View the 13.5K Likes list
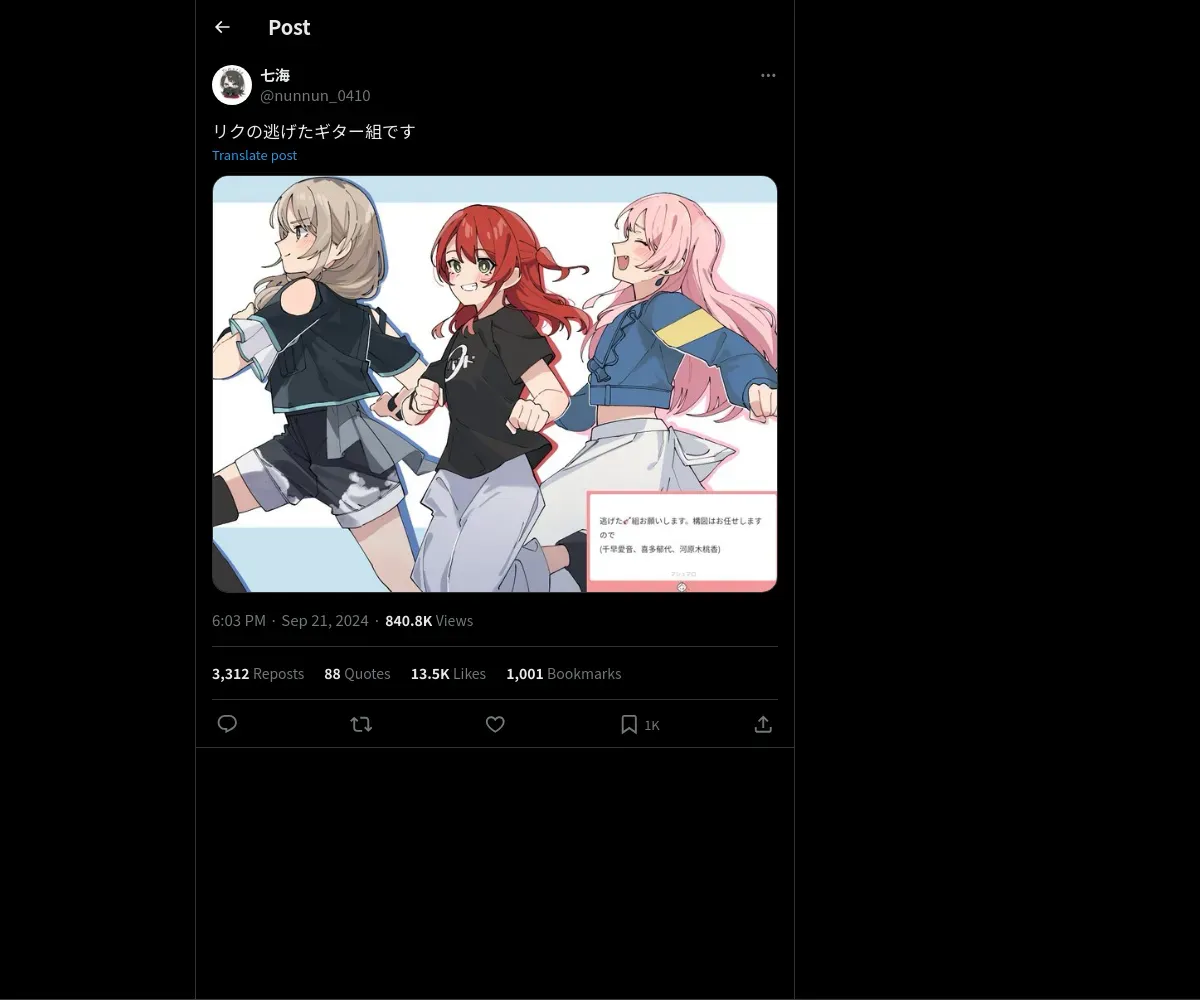Viewport: 1200px width, 1000px height. pos(448,674)
